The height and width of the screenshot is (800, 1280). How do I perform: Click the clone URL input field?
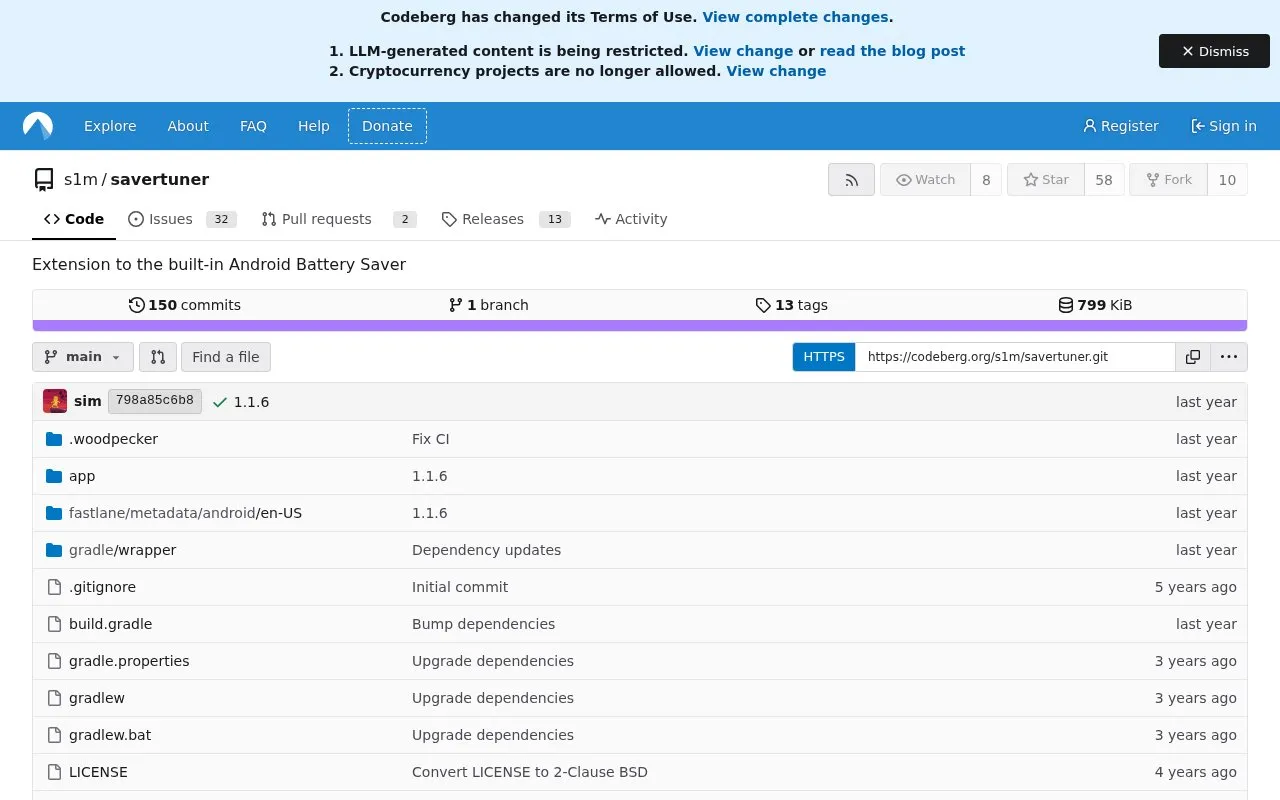1015,357
